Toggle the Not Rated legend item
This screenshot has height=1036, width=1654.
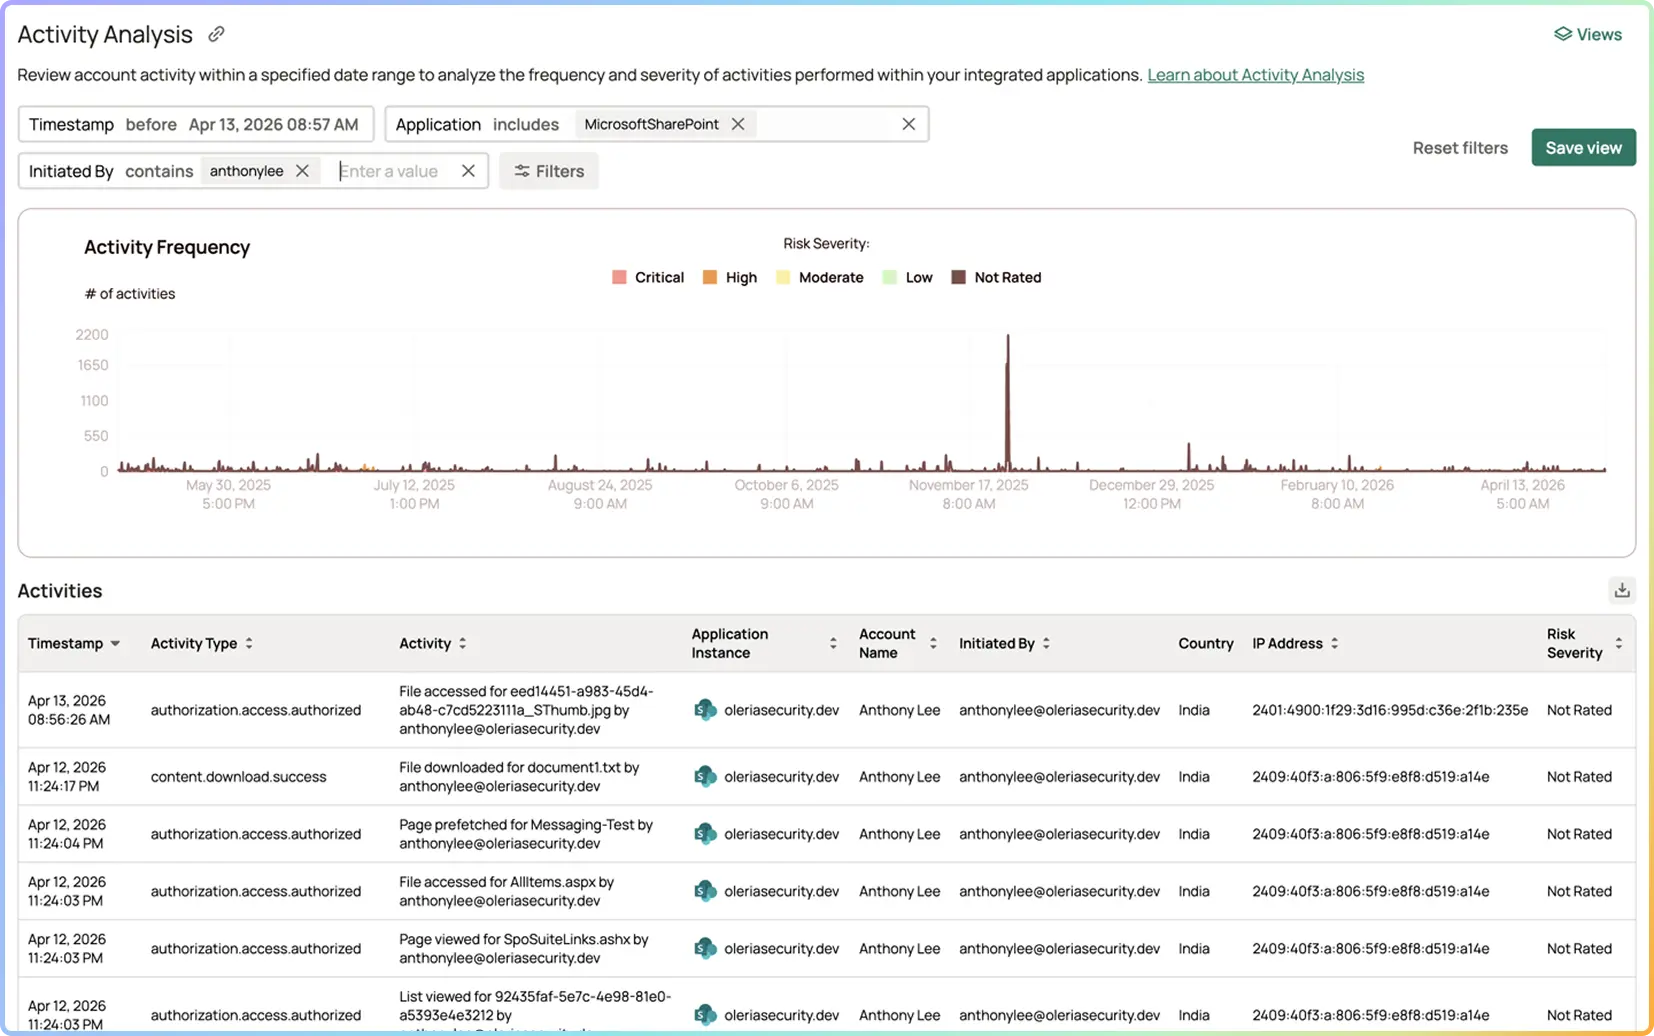coord(996,277)
